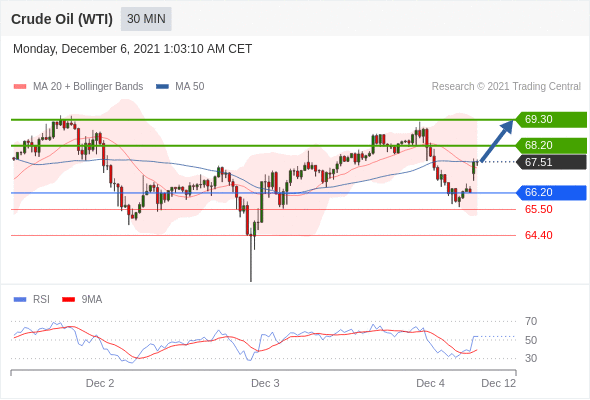Click the Dec 12 date axis marker
The image size is (590, 400).
(499, 383)
